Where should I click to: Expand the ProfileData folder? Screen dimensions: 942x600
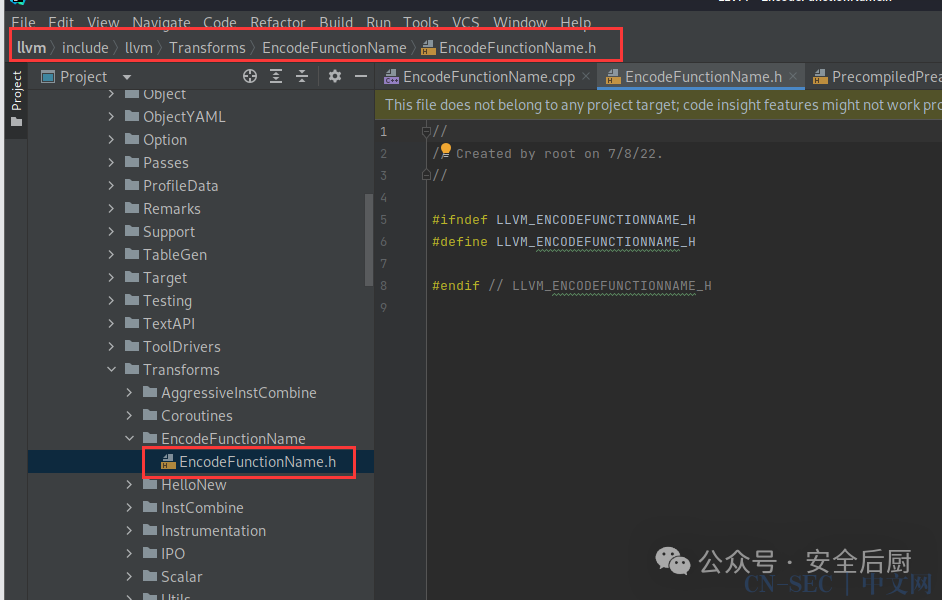[x=111, y=186]
